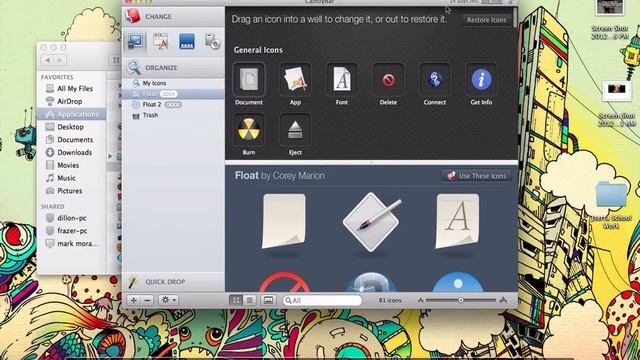This screenshot has height=360, width=640.
Task: Click the Float by Corey Marion title
Action: (280, 176)
